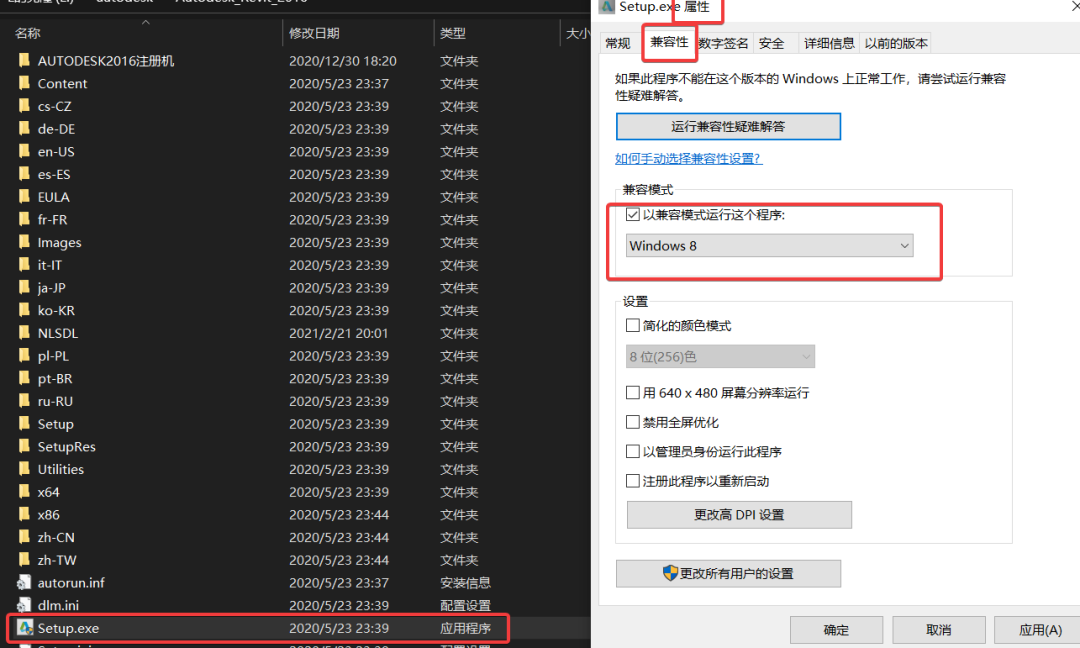The height and width of the screenshot is (648, 1080).
Task: Switch to the 详细信息 tab
Action: tap(829, 43)
